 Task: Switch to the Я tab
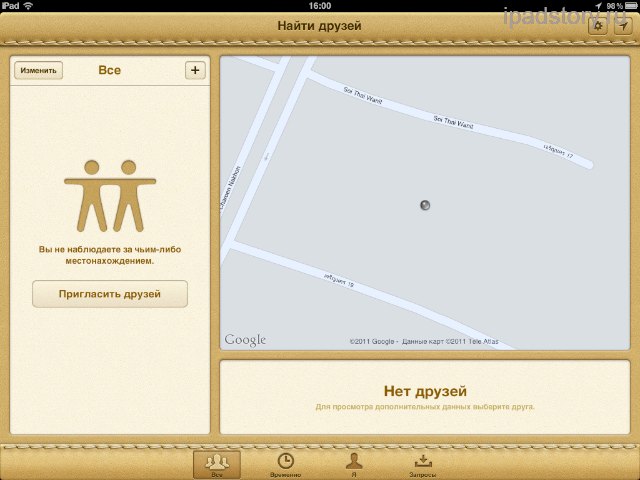[354, 464]
